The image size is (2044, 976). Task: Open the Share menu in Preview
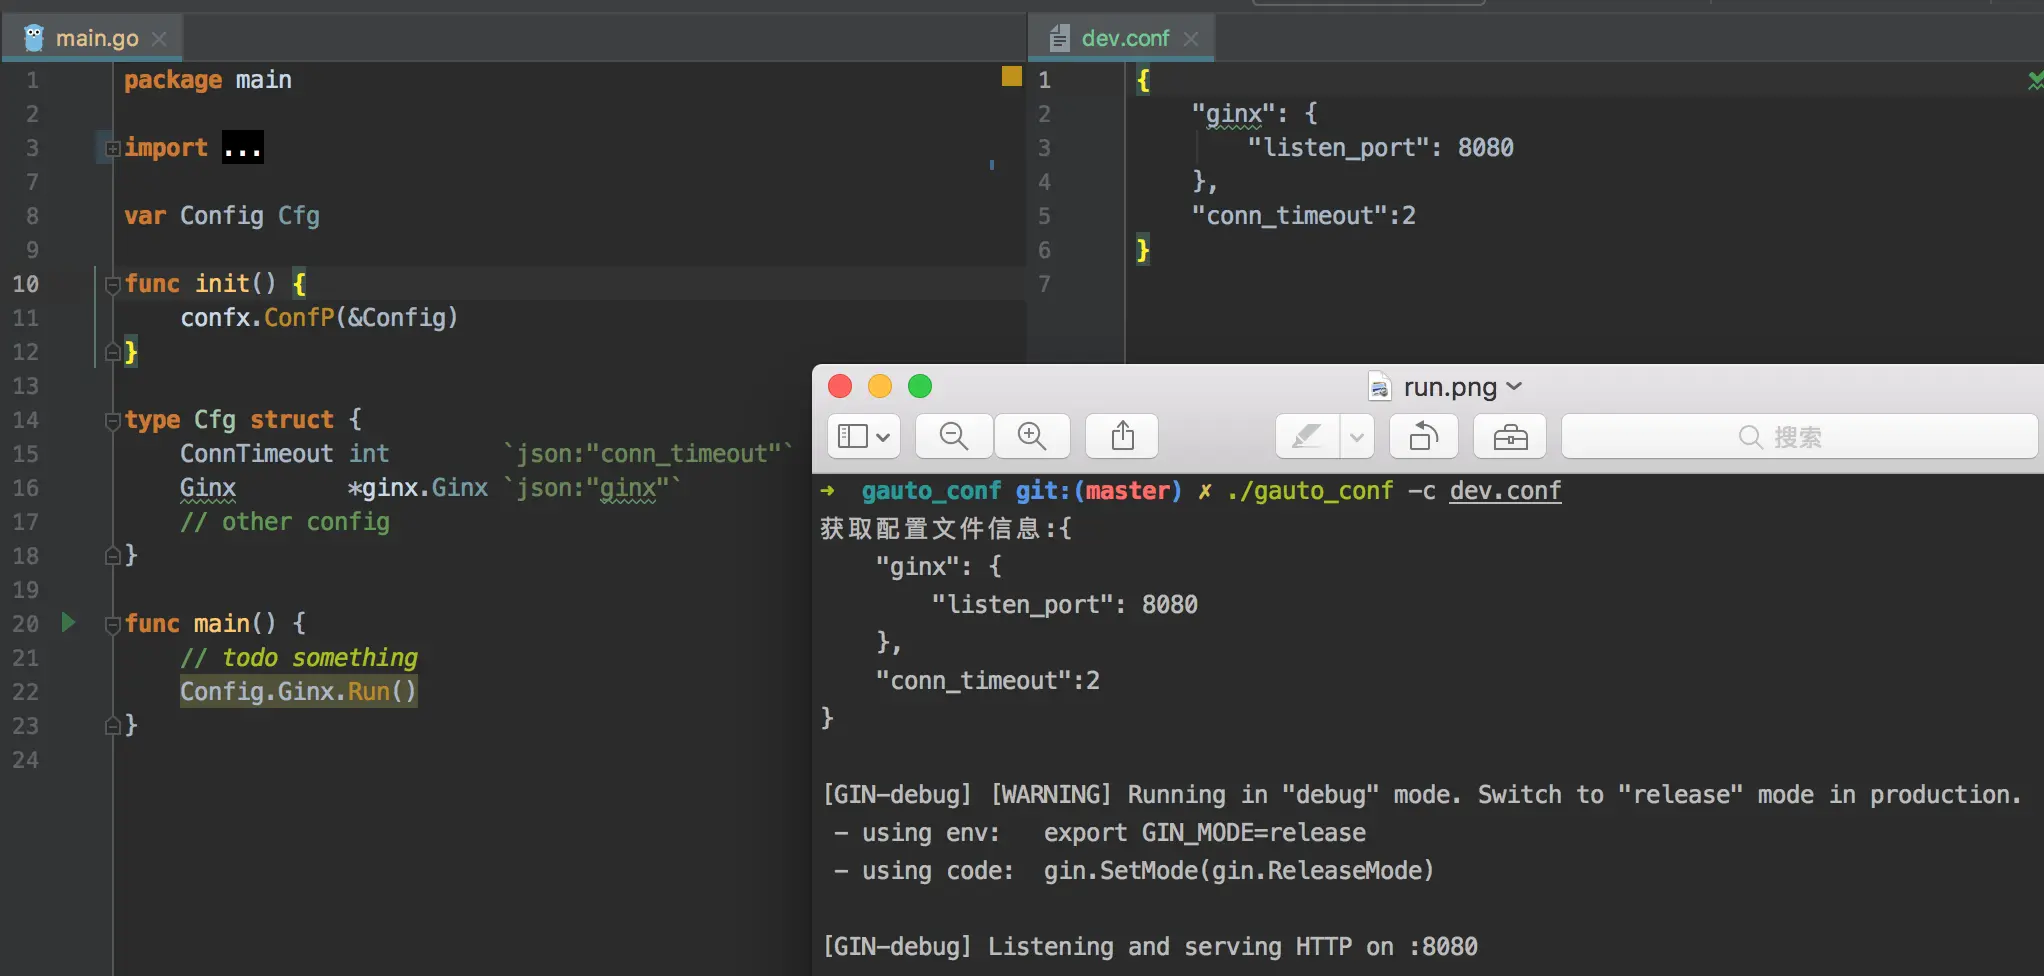click(1123, 436)
